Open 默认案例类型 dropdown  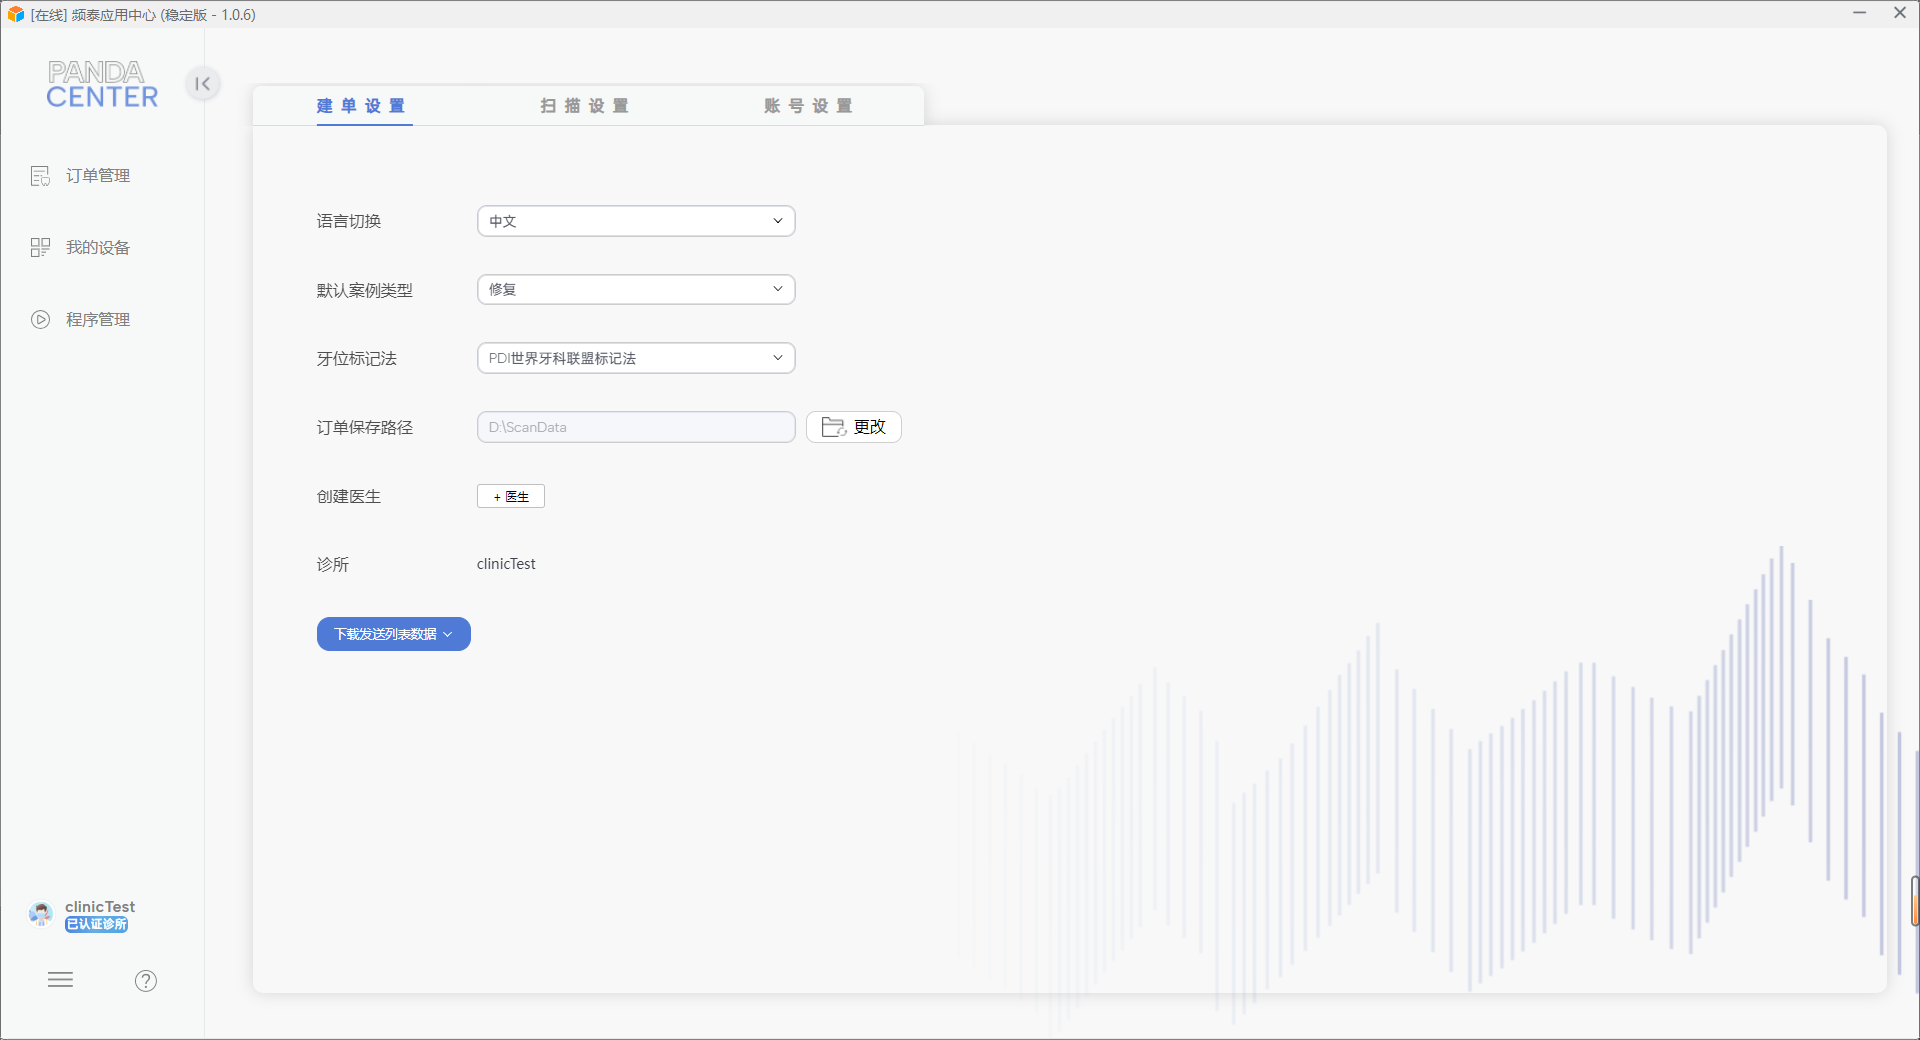pyautogui.click(x=636, y=290)
